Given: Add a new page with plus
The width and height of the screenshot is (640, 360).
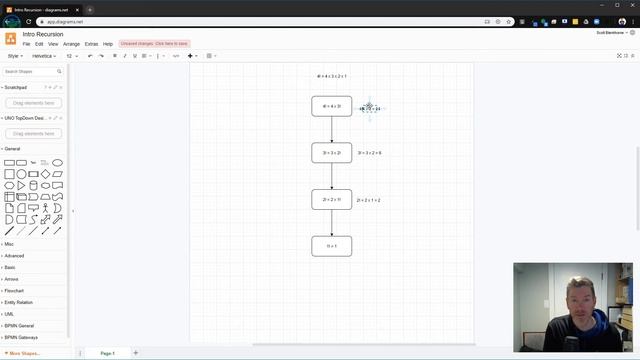Looking at the screenshot, I should pos(136,353).
